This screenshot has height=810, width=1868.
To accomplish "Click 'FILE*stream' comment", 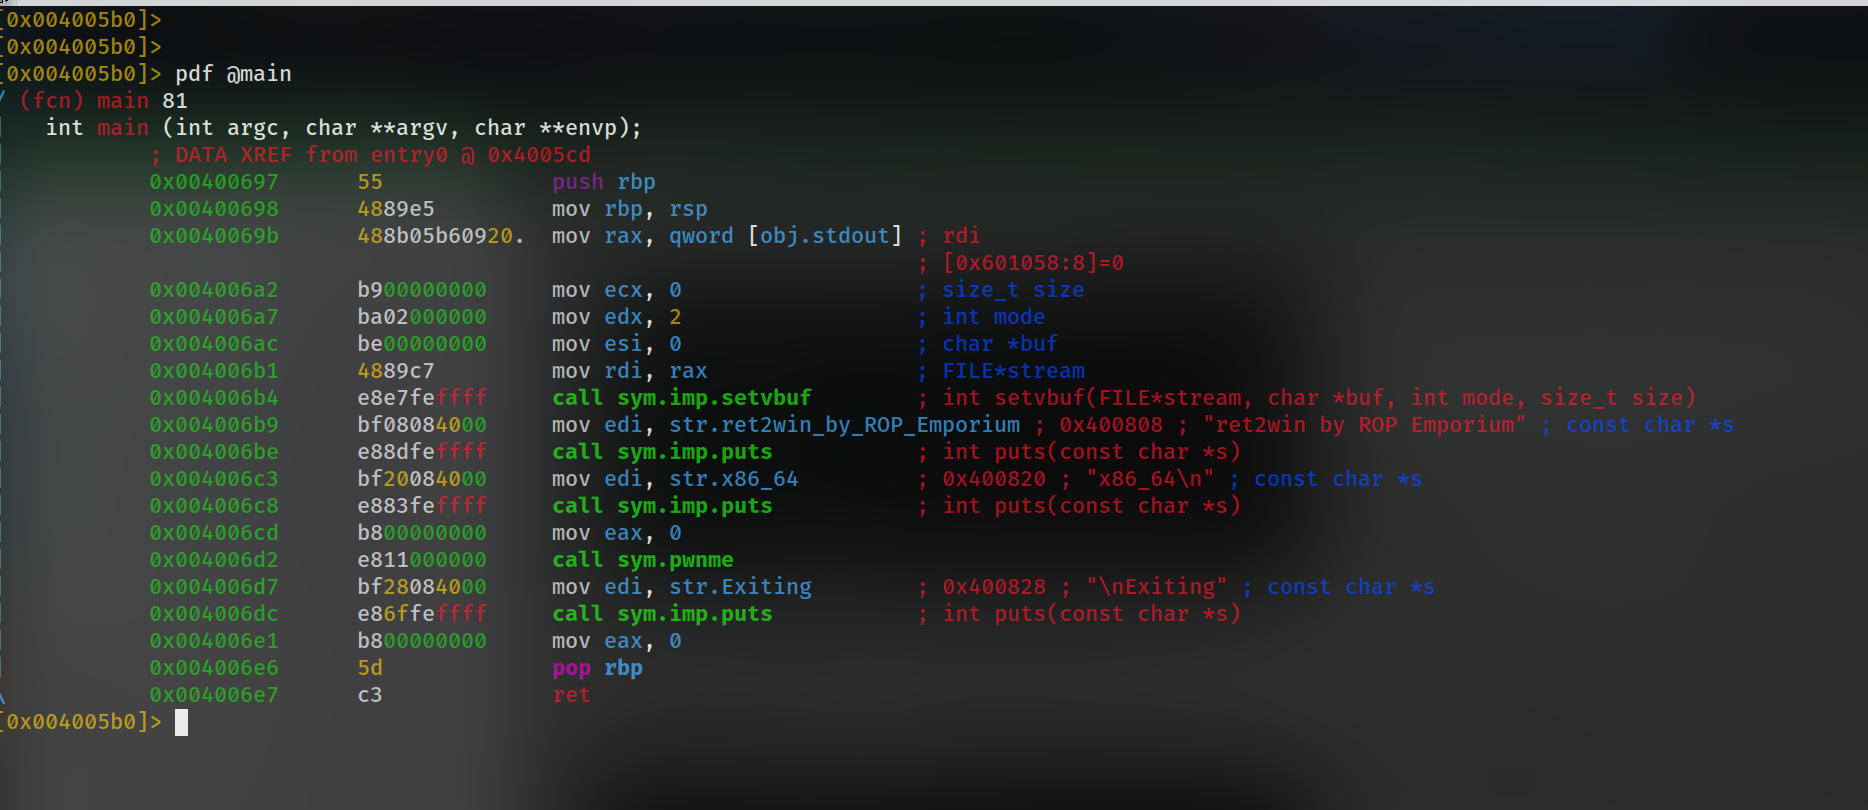I will point(1013,371).
